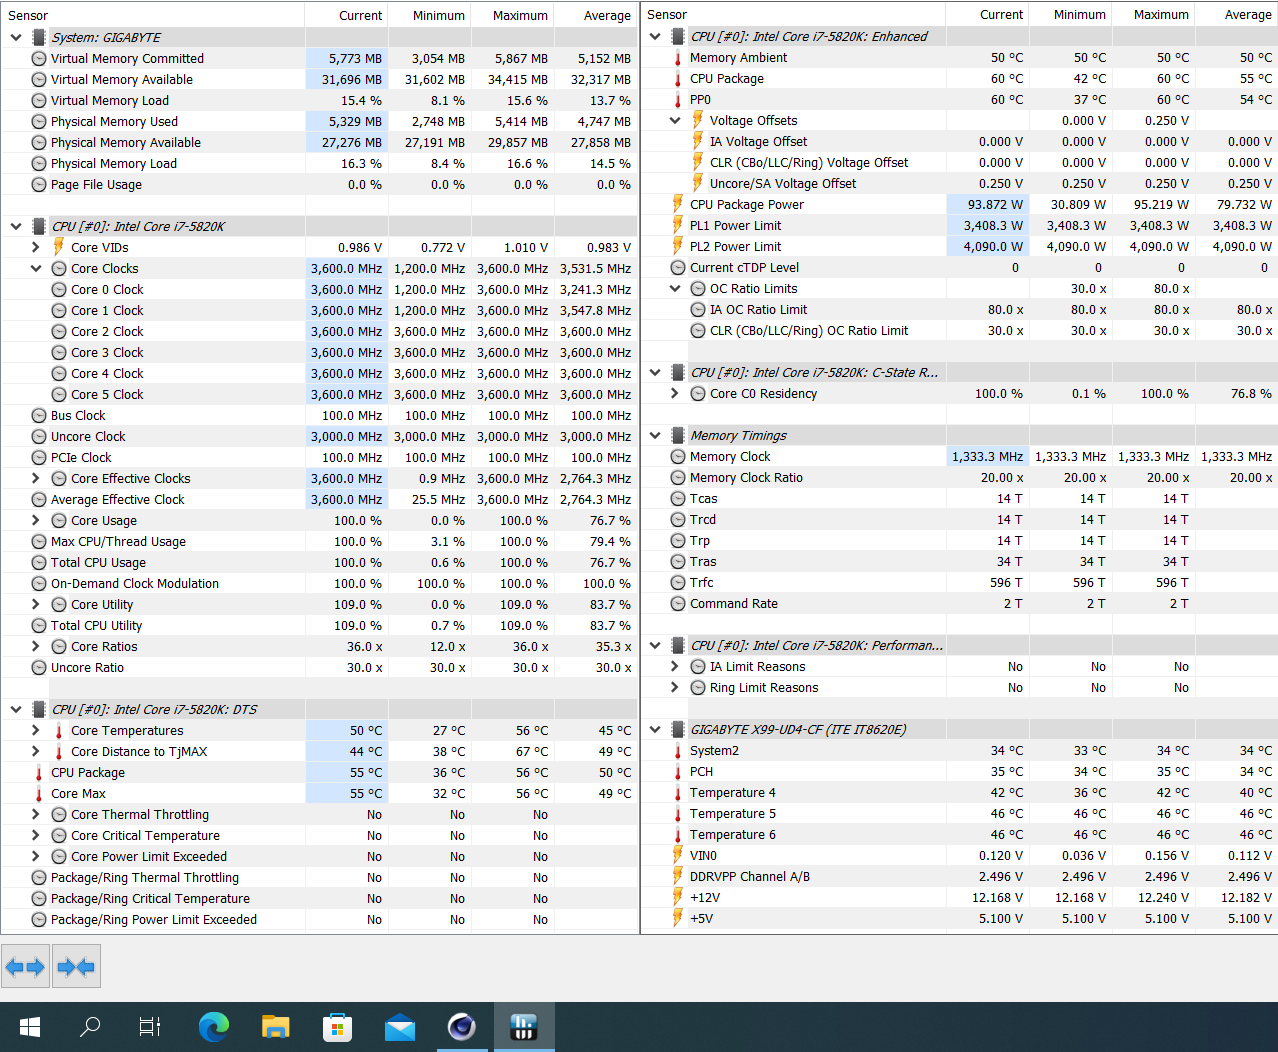The height and width of the screenshot is (1052, 1278).
Task: Click Uncore/SA Voltage Offset lightning icon
Action: 698,183
